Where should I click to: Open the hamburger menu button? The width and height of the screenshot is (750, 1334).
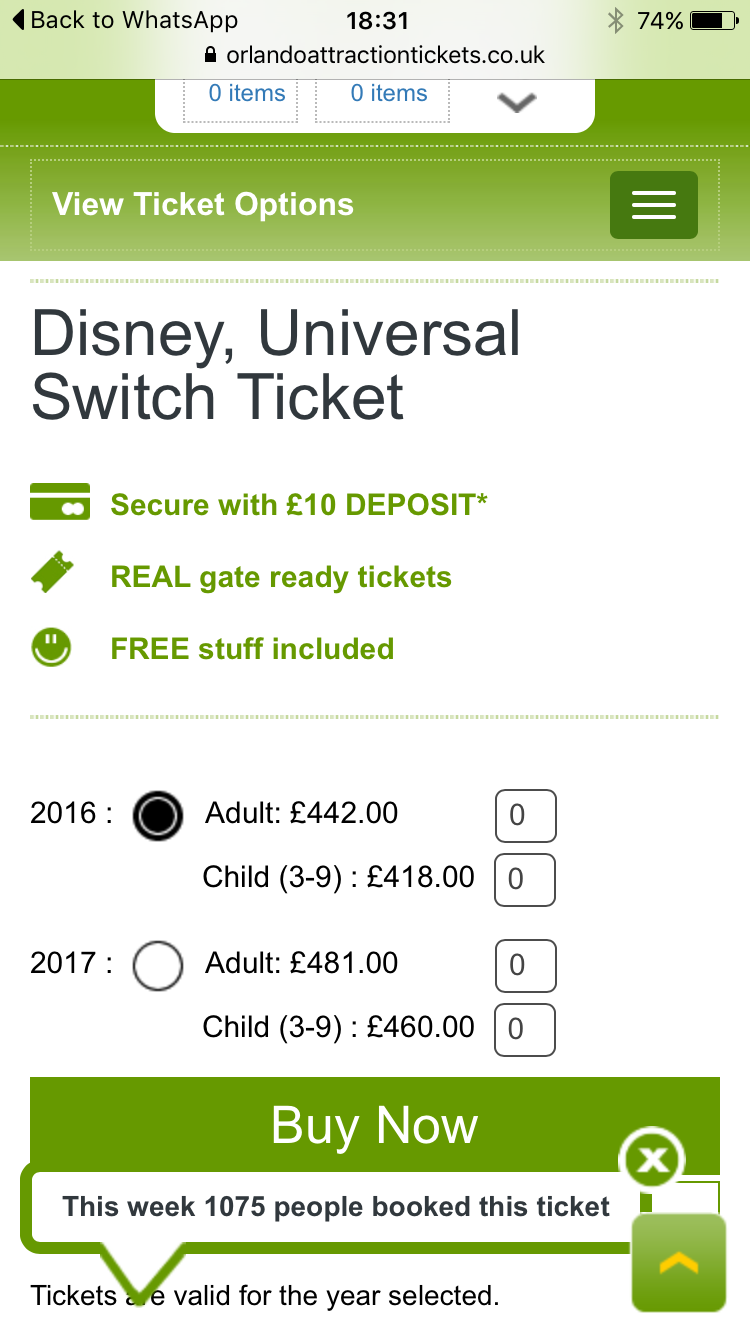pos(654,205)
